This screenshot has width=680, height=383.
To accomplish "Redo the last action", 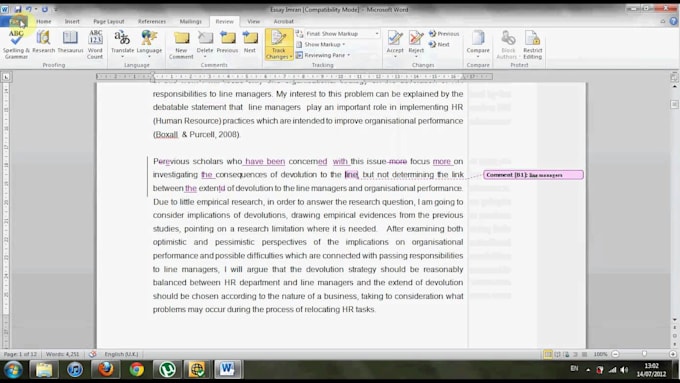I will click(45, 9).
